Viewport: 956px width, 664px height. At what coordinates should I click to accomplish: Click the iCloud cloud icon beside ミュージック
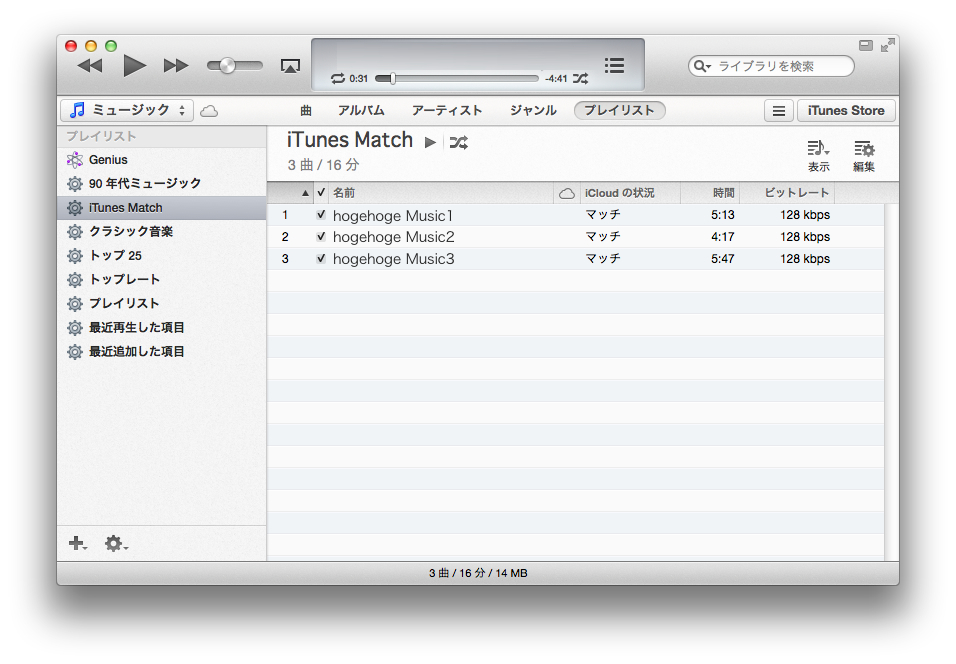point(209,111)
